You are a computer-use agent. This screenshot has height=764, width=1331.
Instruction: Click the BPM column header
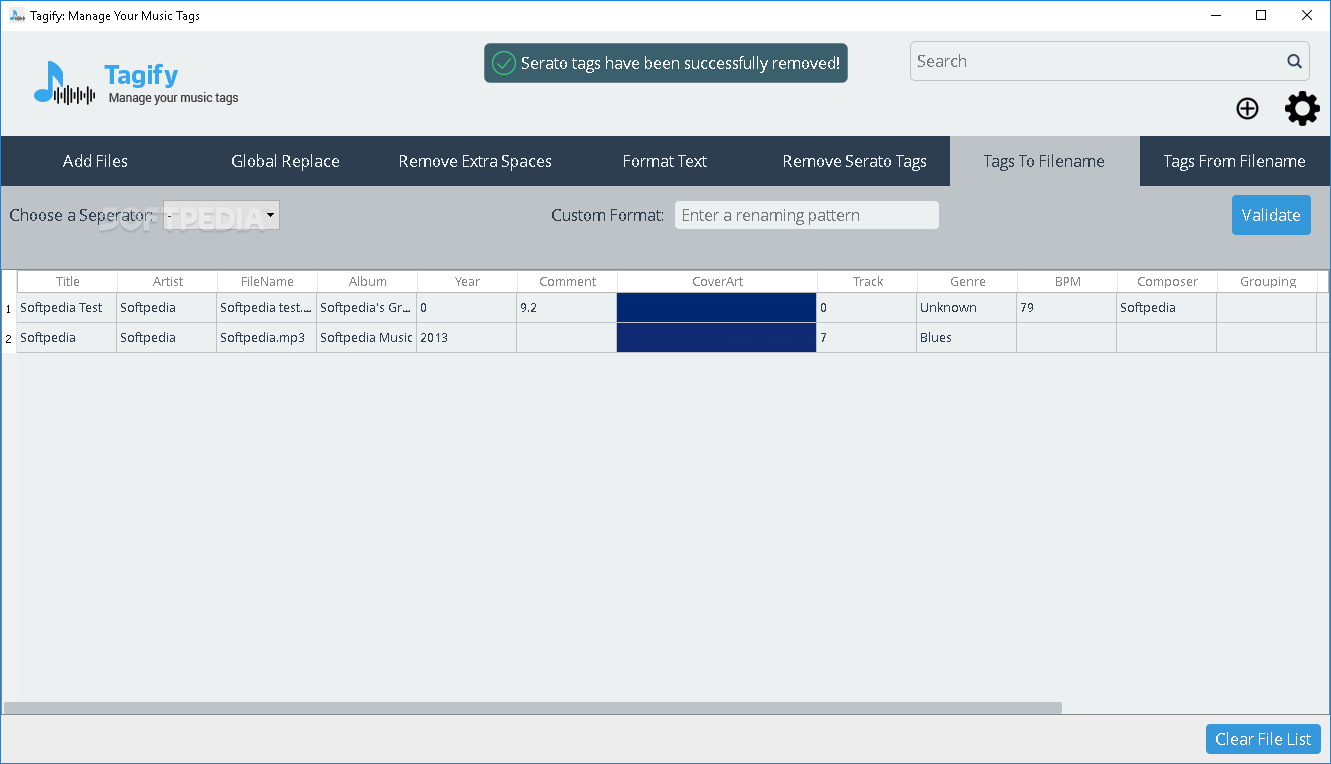coord(1068,282)
